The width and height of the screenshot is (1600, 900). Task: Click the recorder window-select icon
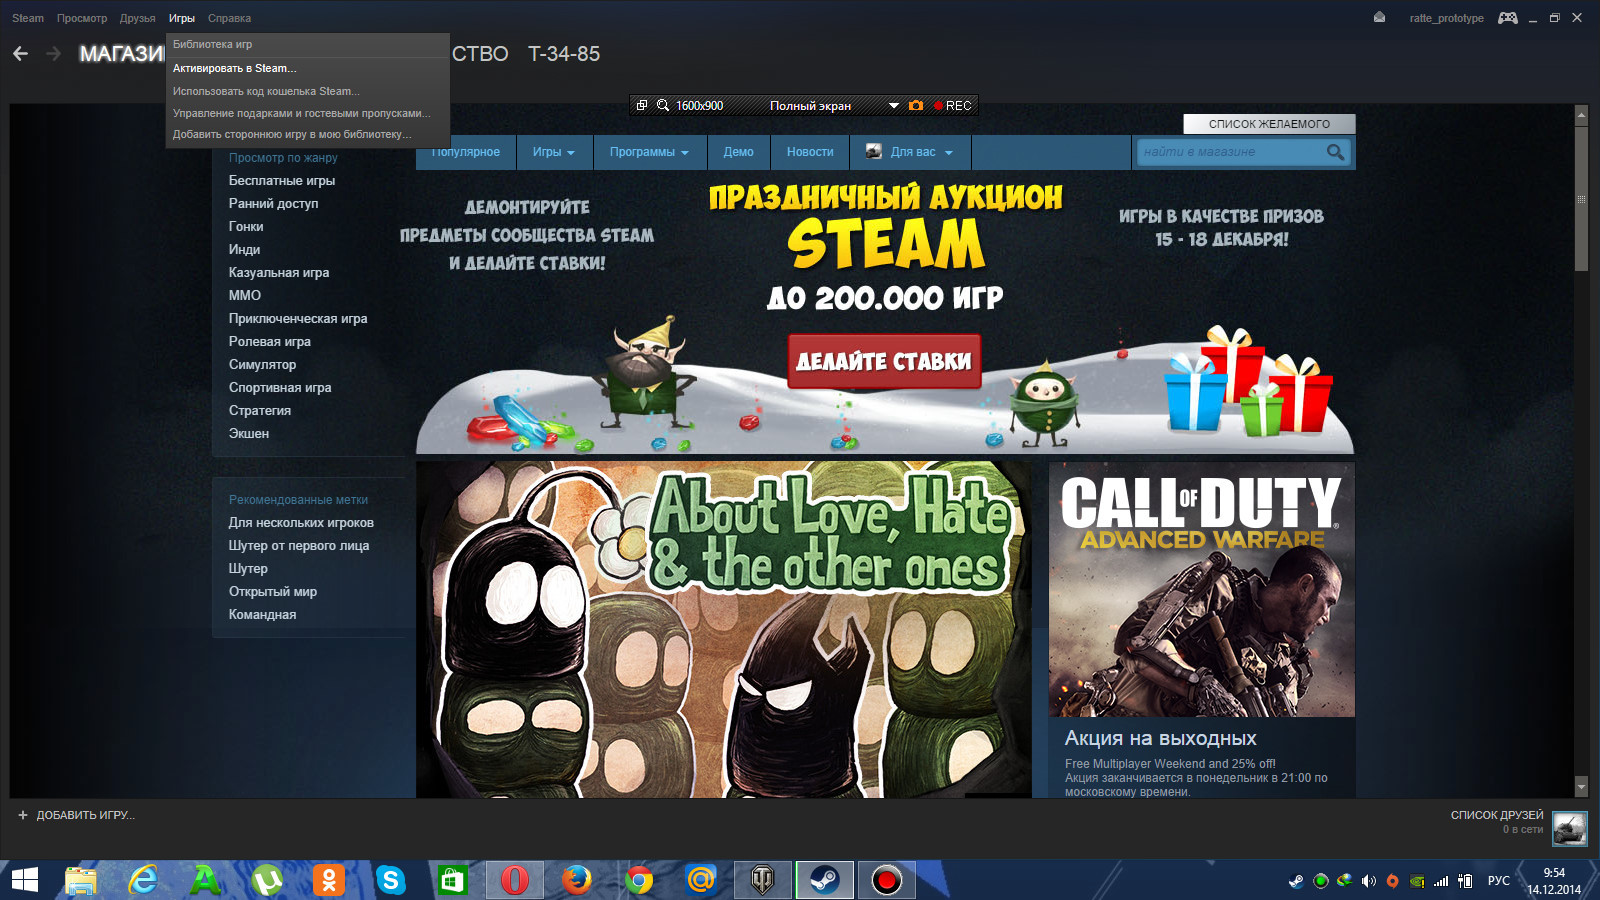642,105
